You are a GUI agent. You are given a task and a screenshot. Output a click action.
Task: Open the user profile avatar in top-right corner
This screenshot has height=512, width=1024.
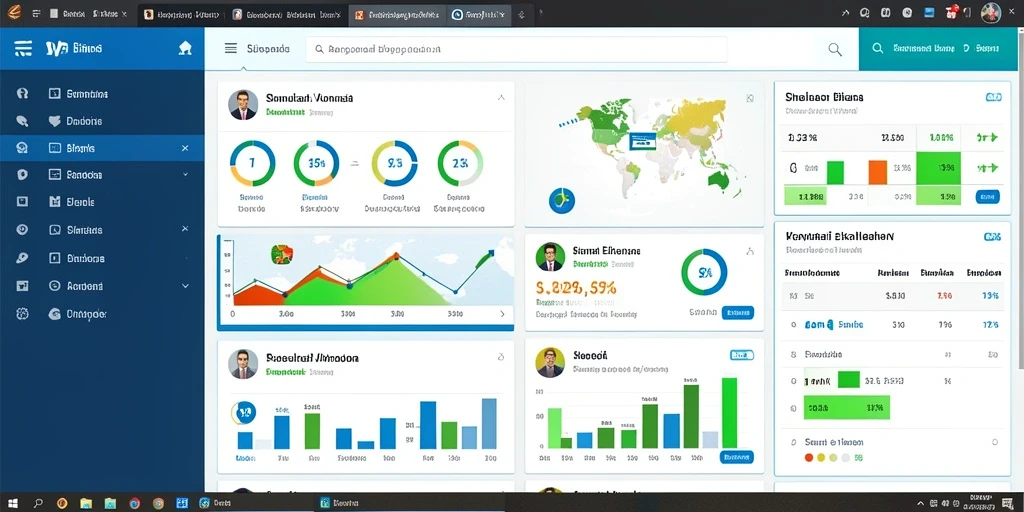(x=991, y=12)
